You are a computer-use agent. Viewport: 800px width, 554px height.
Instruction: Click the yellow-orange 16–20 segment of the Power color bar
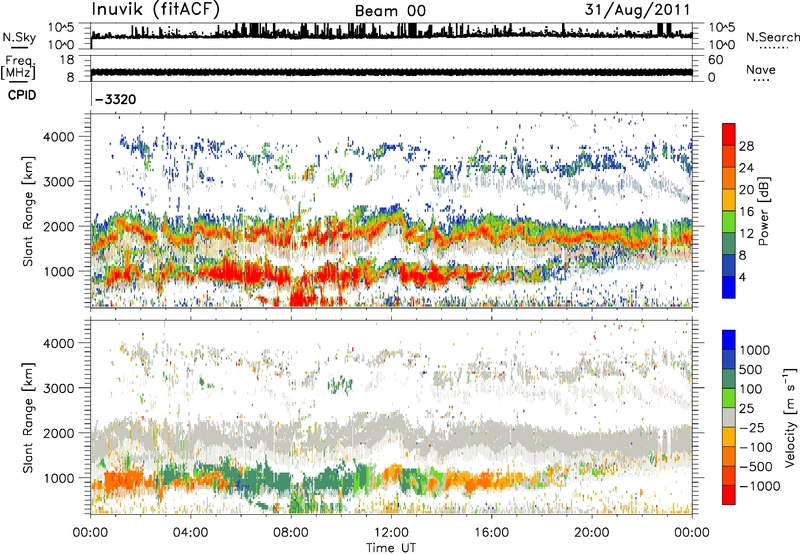pos(729,200)
